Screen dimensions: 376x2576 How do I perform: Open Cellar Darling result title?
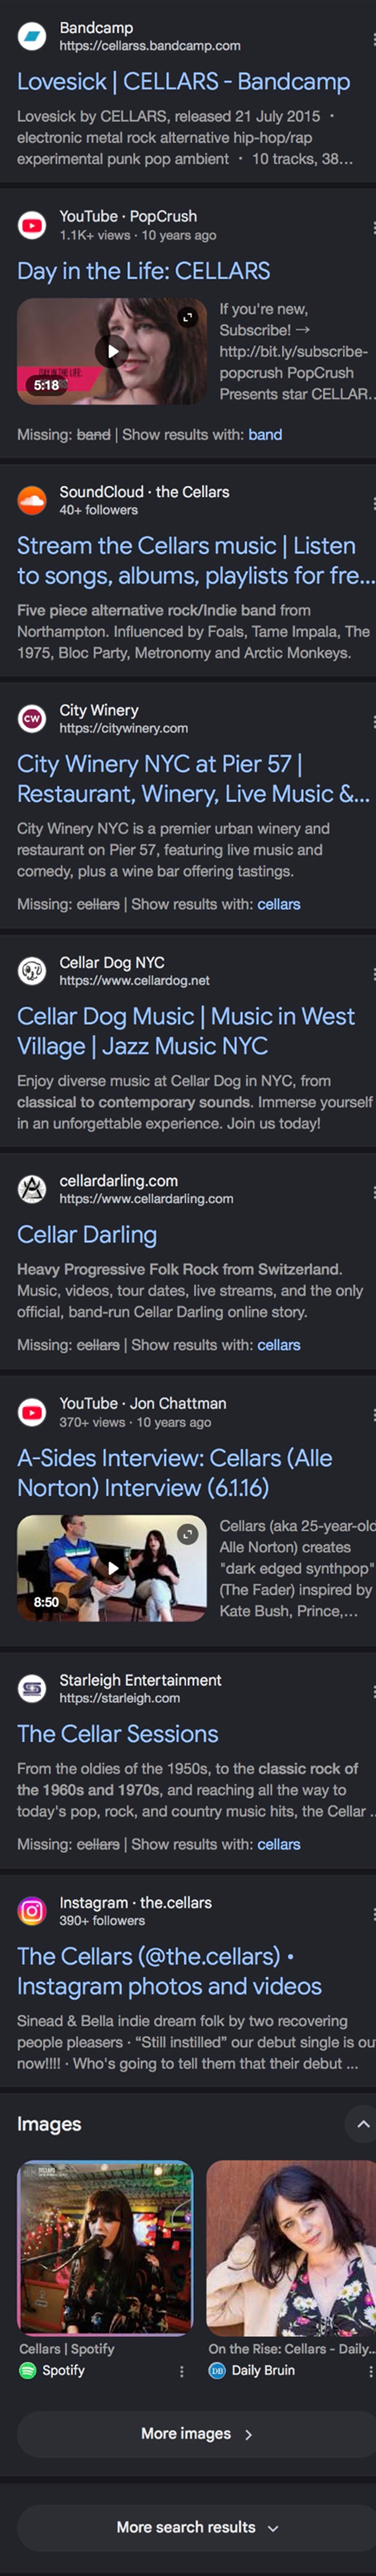coord(87,1235)
